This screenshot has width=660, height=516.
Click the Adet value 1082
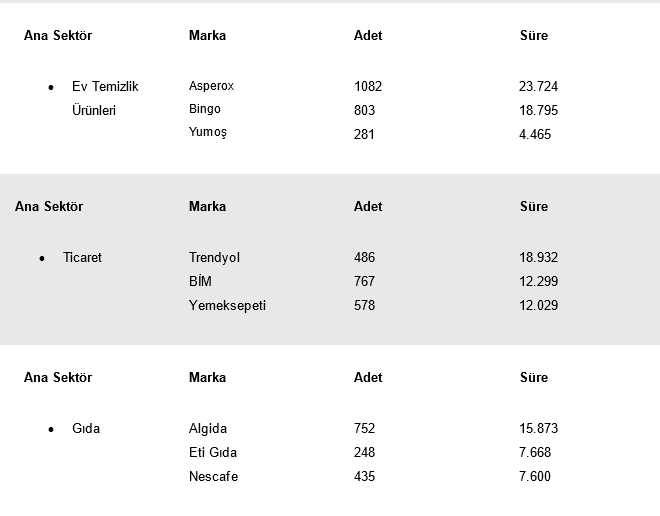click(x=368, y=86)
